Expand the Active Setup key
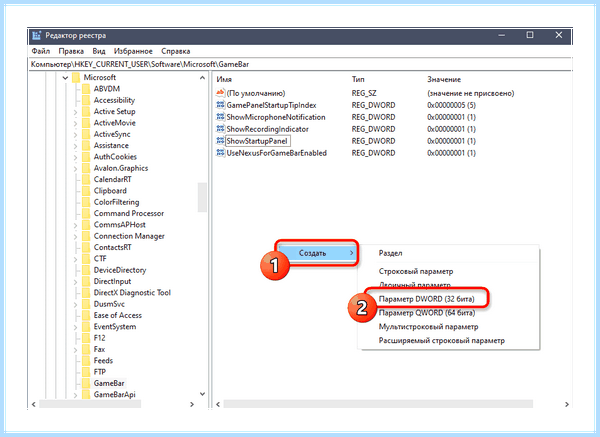This screenshot has height=437, width=600. coord(75,112)
